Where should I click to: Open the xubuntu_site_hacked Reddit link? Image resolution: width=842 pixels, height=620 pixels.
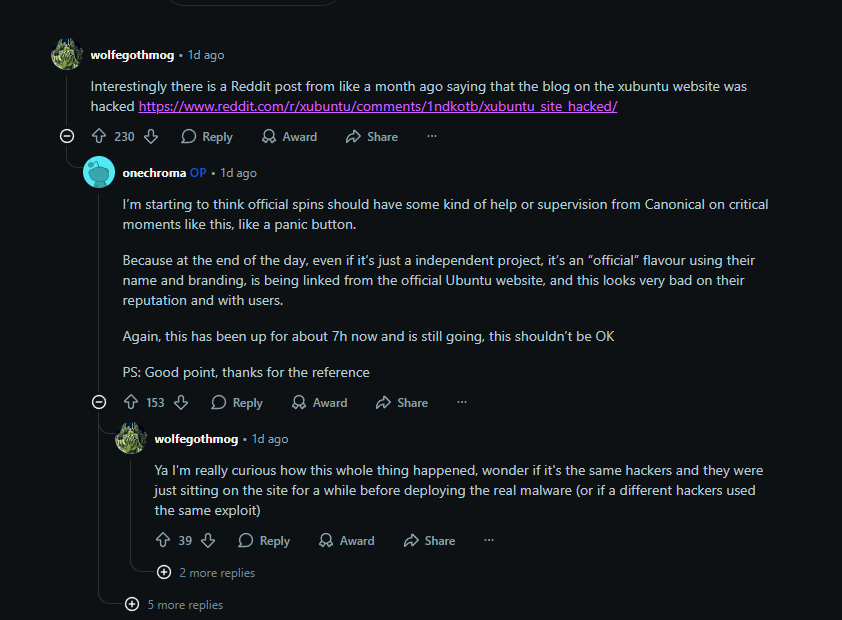(x=377, y=106)
